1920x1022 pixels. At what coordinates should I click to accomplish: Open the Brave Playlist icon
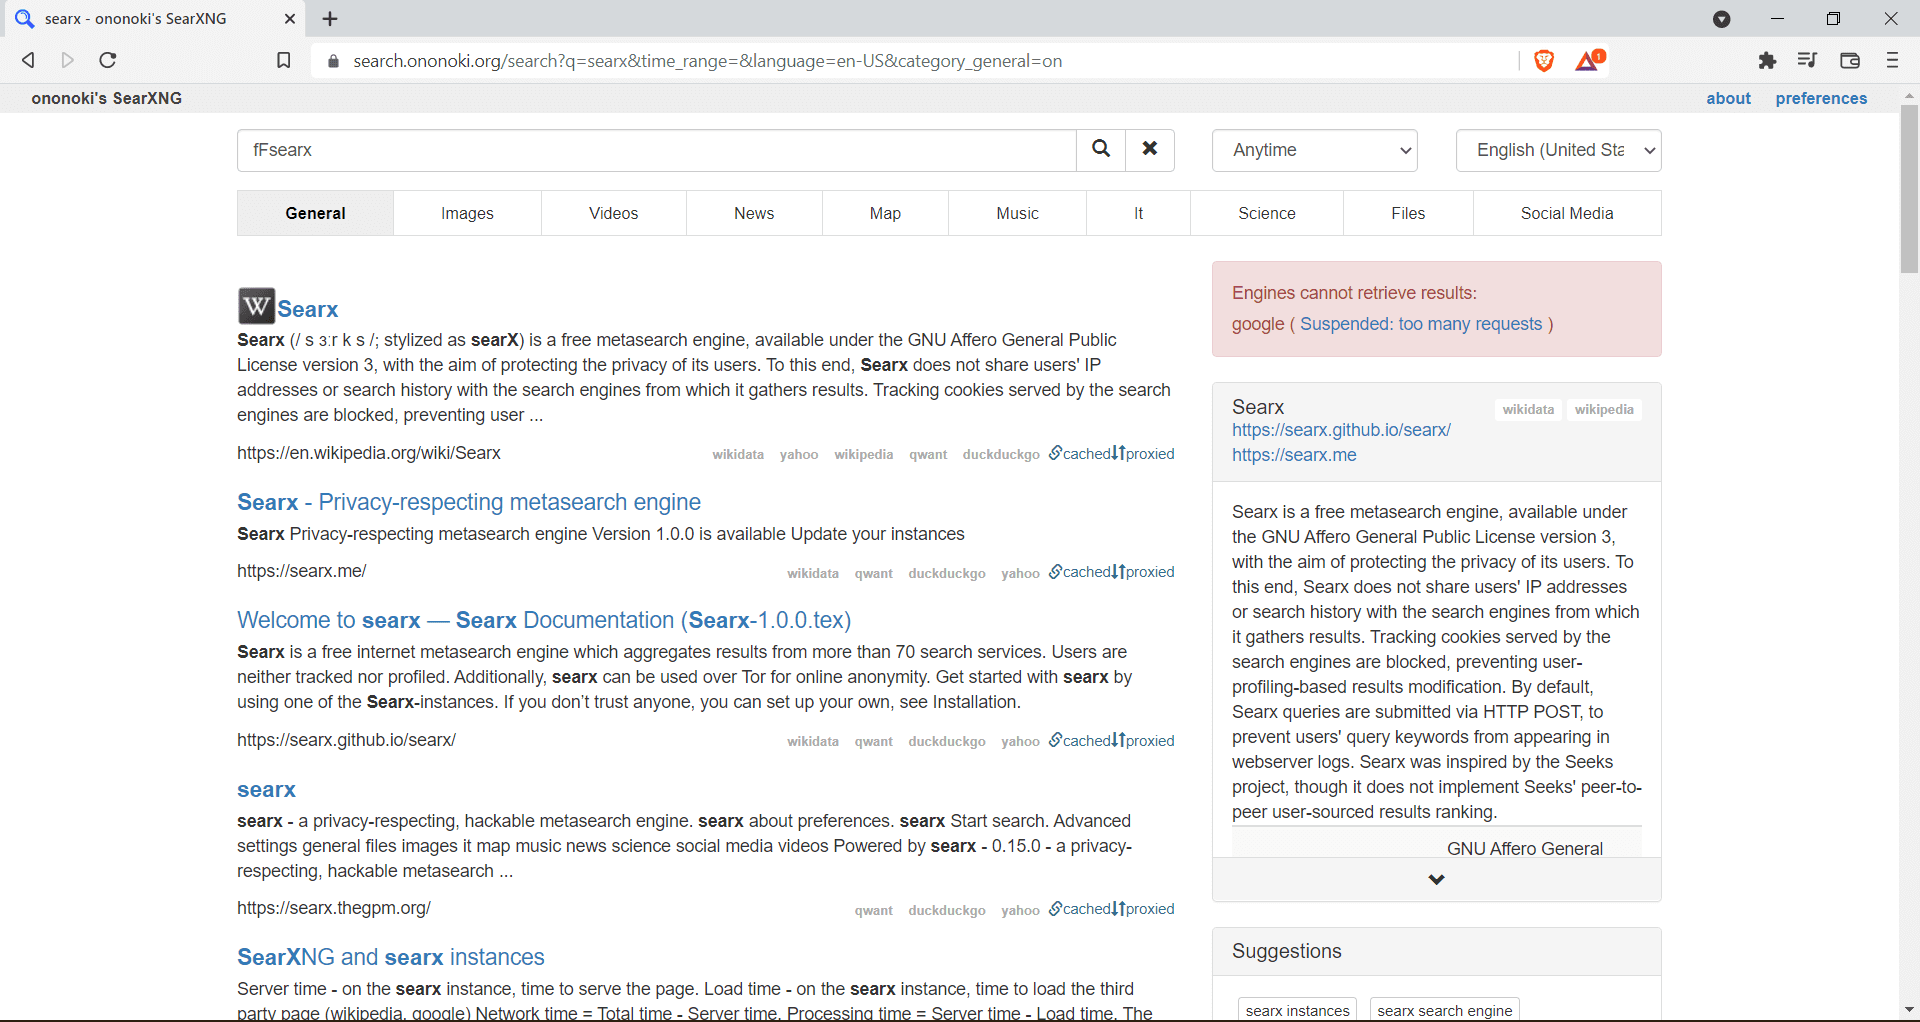1808,60
